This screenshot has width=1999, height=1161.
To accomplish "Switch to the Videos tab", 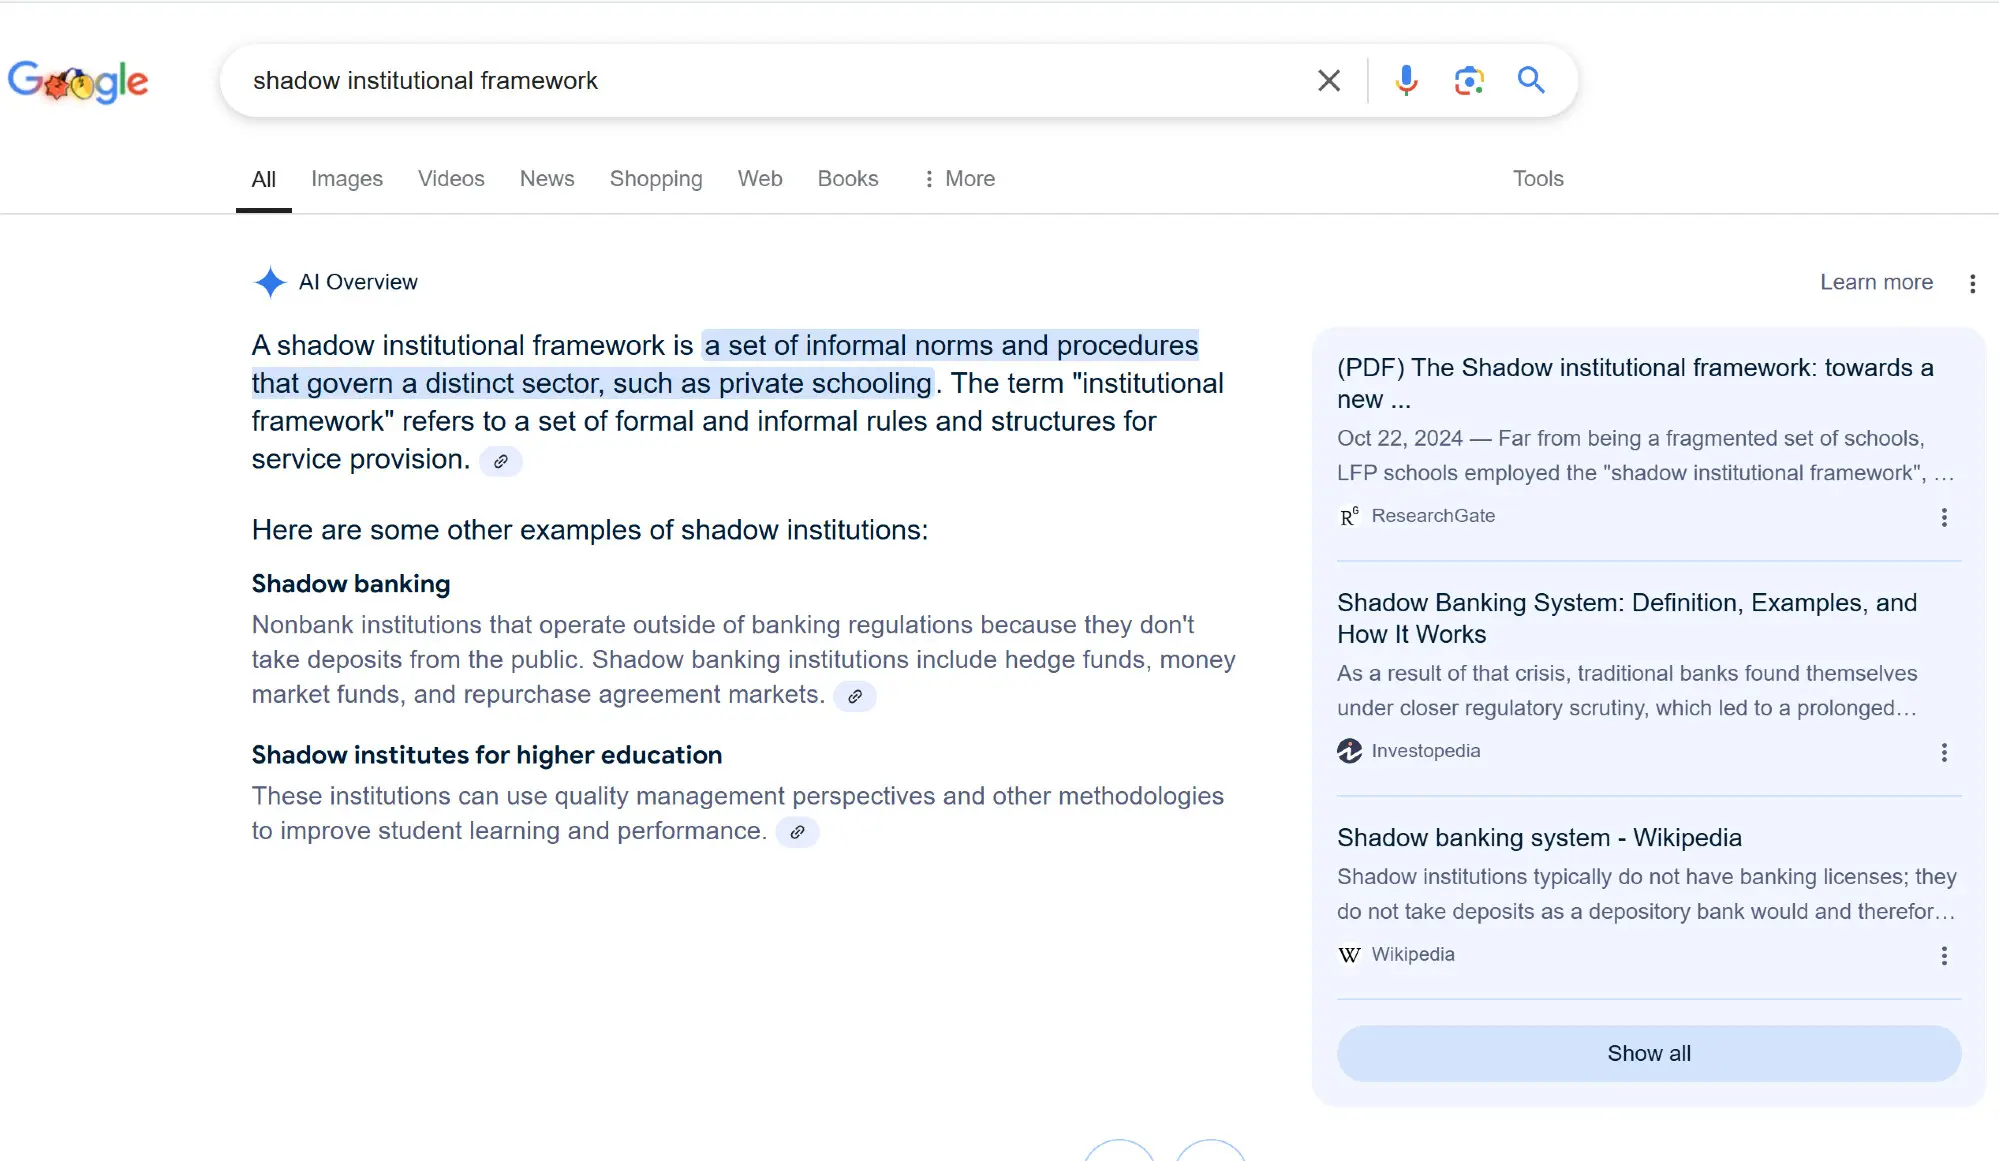I will [x=451, y=179].
